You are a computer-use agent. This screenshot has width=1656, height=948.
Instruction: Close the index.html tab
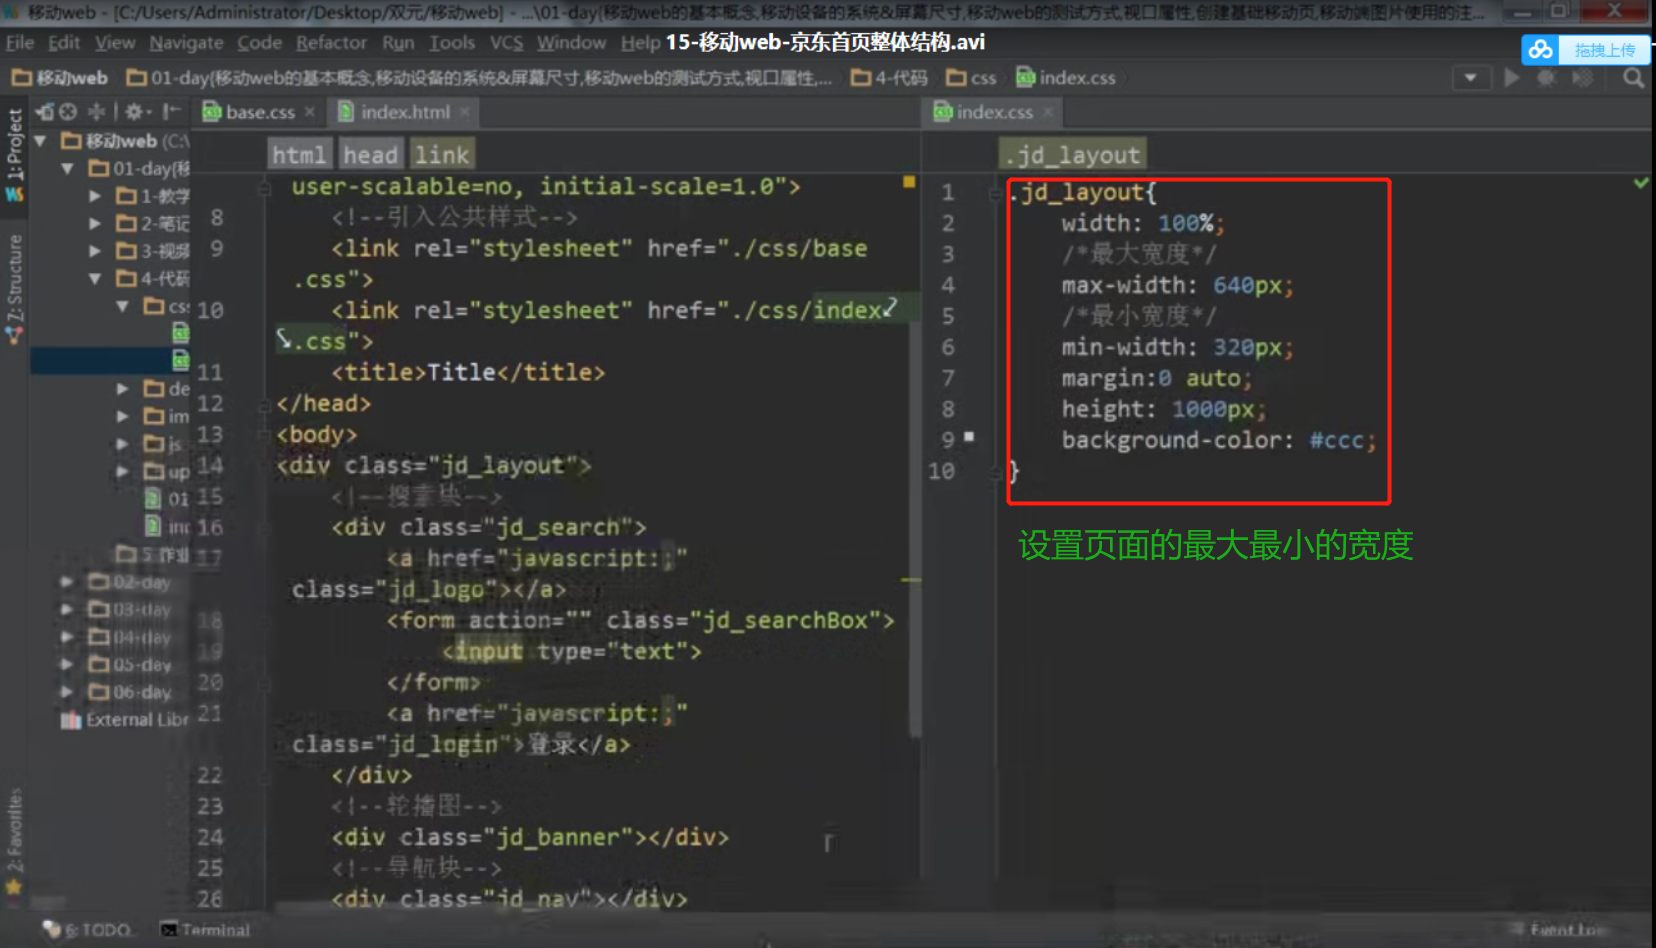465,112
